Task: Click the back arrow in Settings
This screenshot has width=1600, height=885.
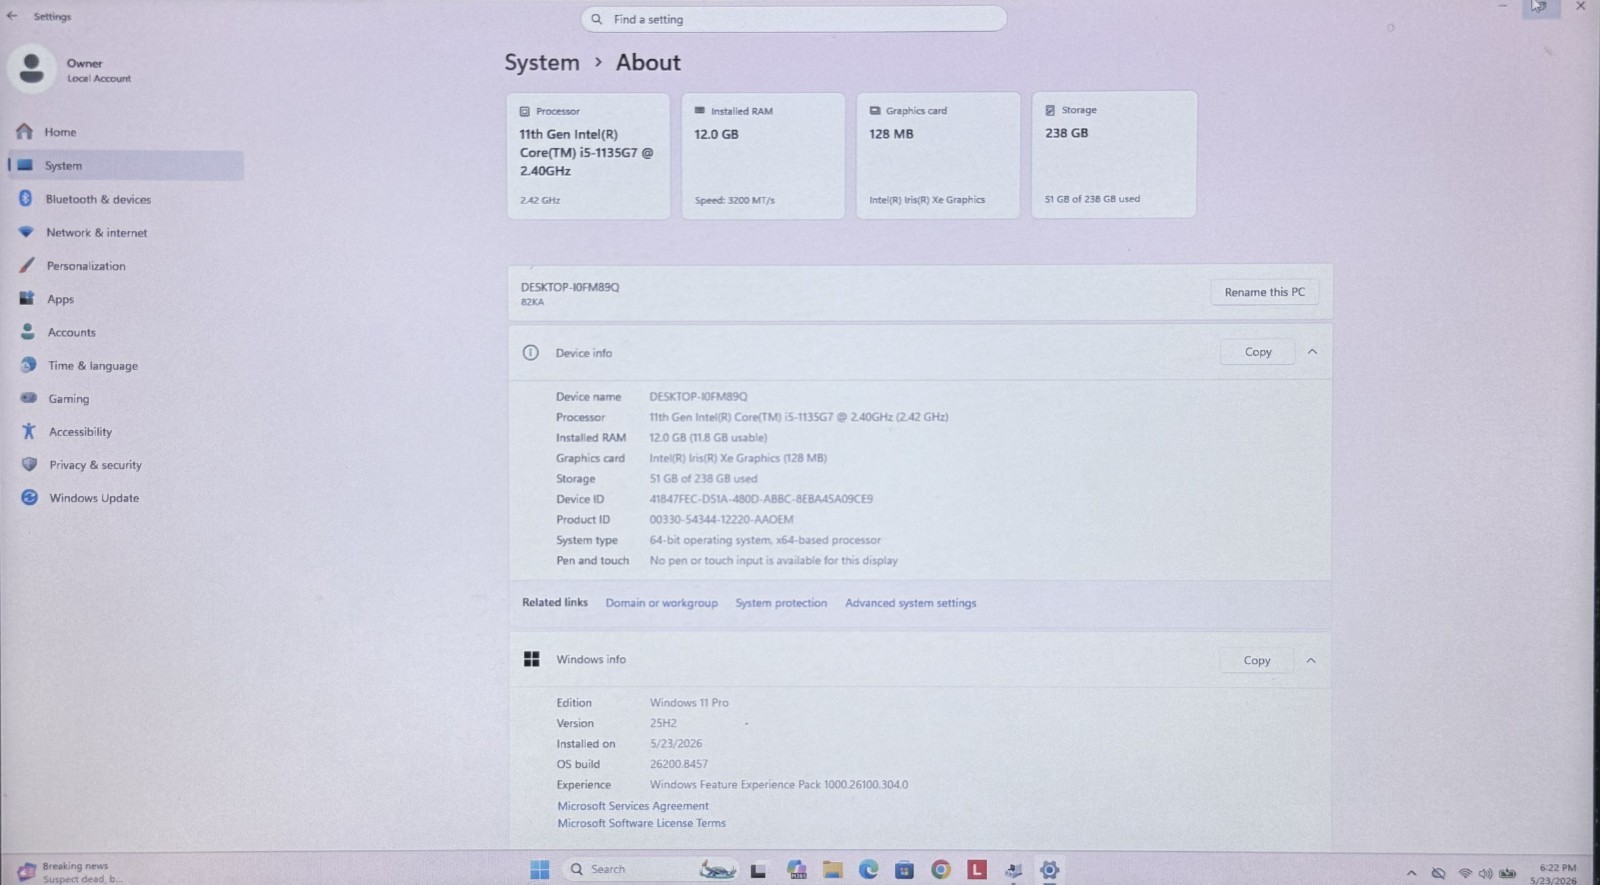Action: click(12, 16)
